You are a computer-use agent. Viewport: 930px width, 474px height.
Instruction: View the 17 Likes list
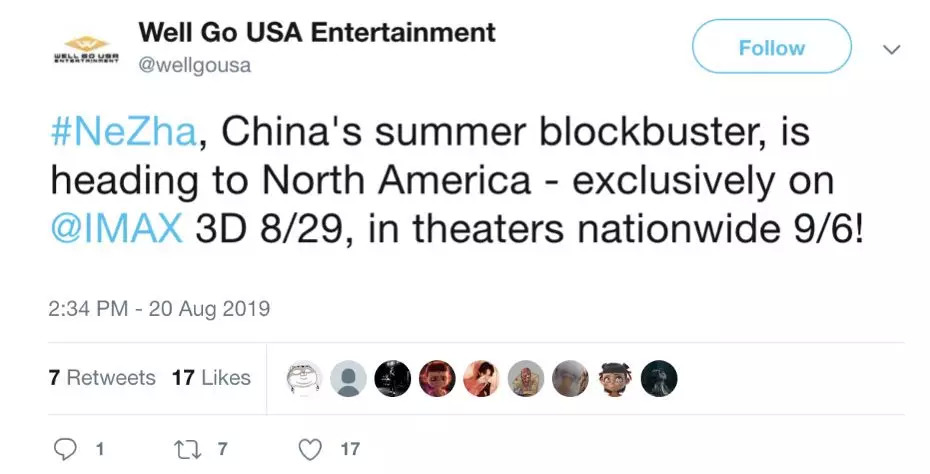pyautogui.click(x=211, y=378)
